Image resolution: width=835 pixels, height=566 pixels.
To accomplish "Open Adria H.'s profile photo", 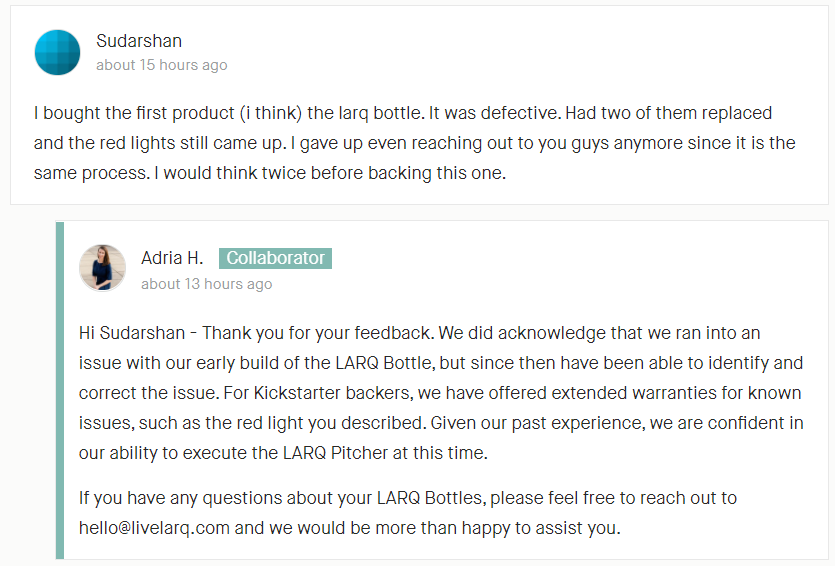I will [103, 268].
